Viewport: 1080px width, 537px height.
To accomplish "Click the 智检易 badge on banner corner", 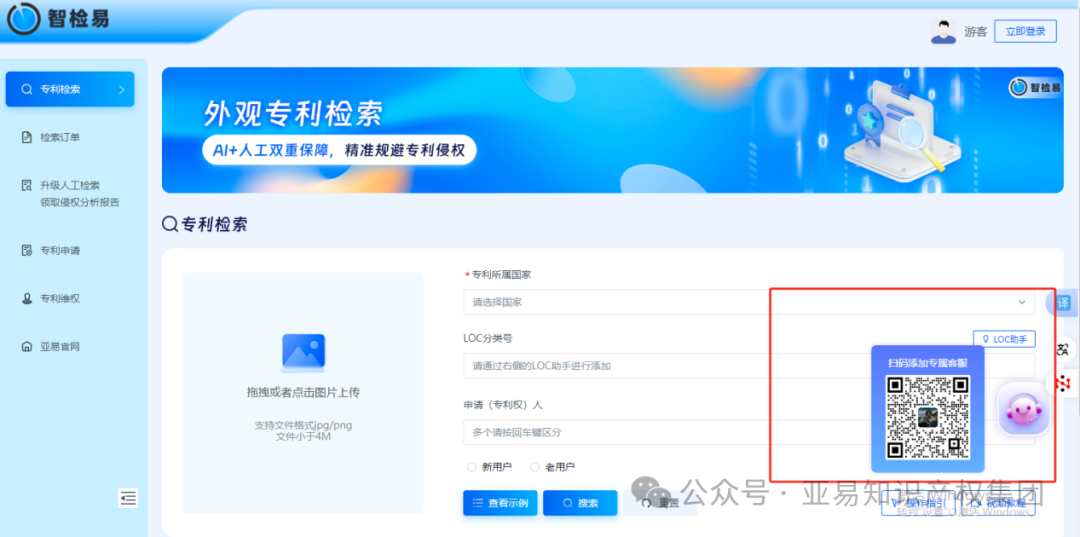I will click(x=1035, y=87).
